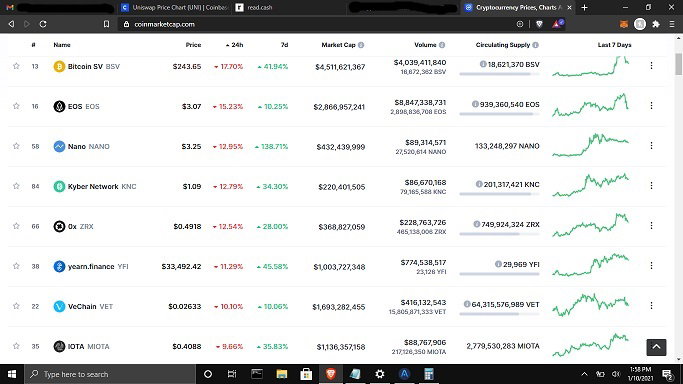683x384 pixels.
Task: Click the info icon next to Circulating Supply
Action: [x=535, y=45]
